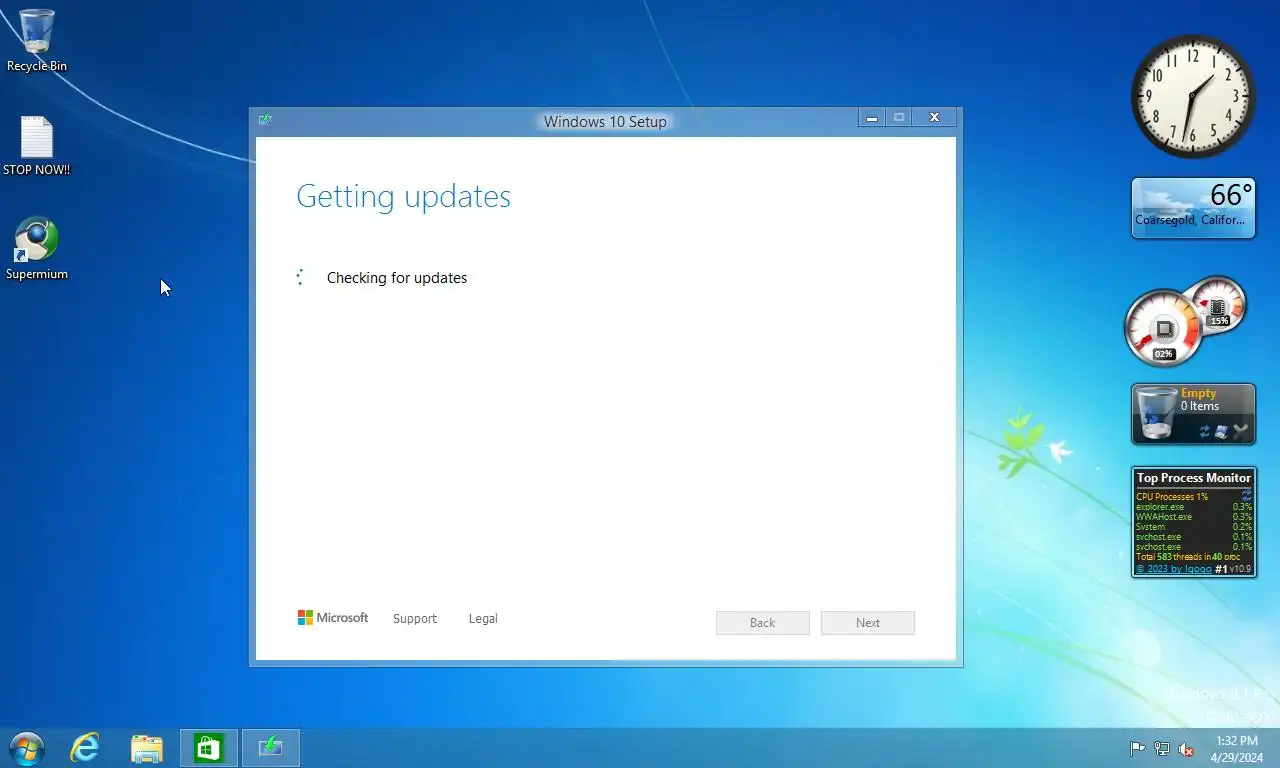Click the refresh arrows in recycle bin gadget
Image resolution: width=1280 pixels, height=768 pixels.
1205,431
